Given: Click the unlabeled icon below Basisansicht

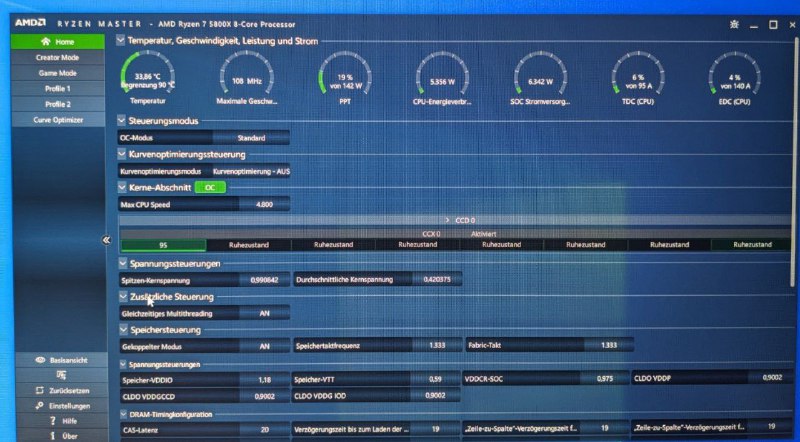Looking at the screenshot, I should (x=61, y=376).
